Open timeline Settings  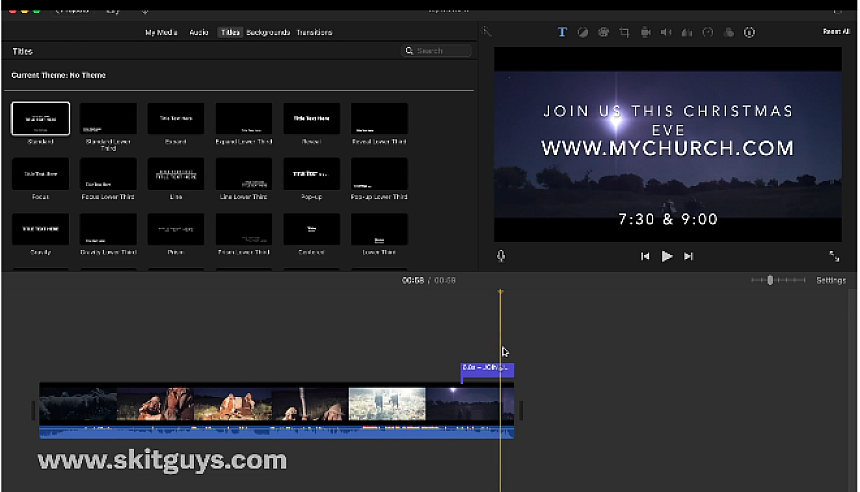(x=830, y=281)
